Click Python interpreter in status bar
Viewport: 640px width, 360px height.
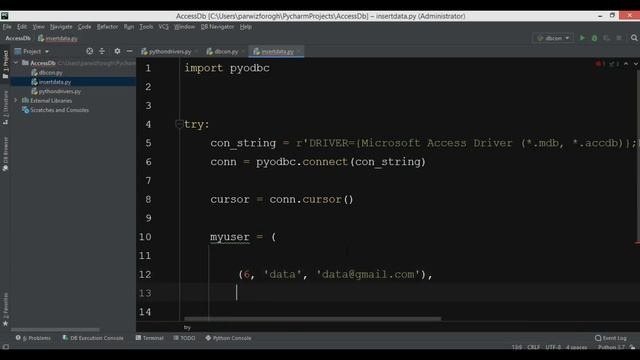point(611,347)
